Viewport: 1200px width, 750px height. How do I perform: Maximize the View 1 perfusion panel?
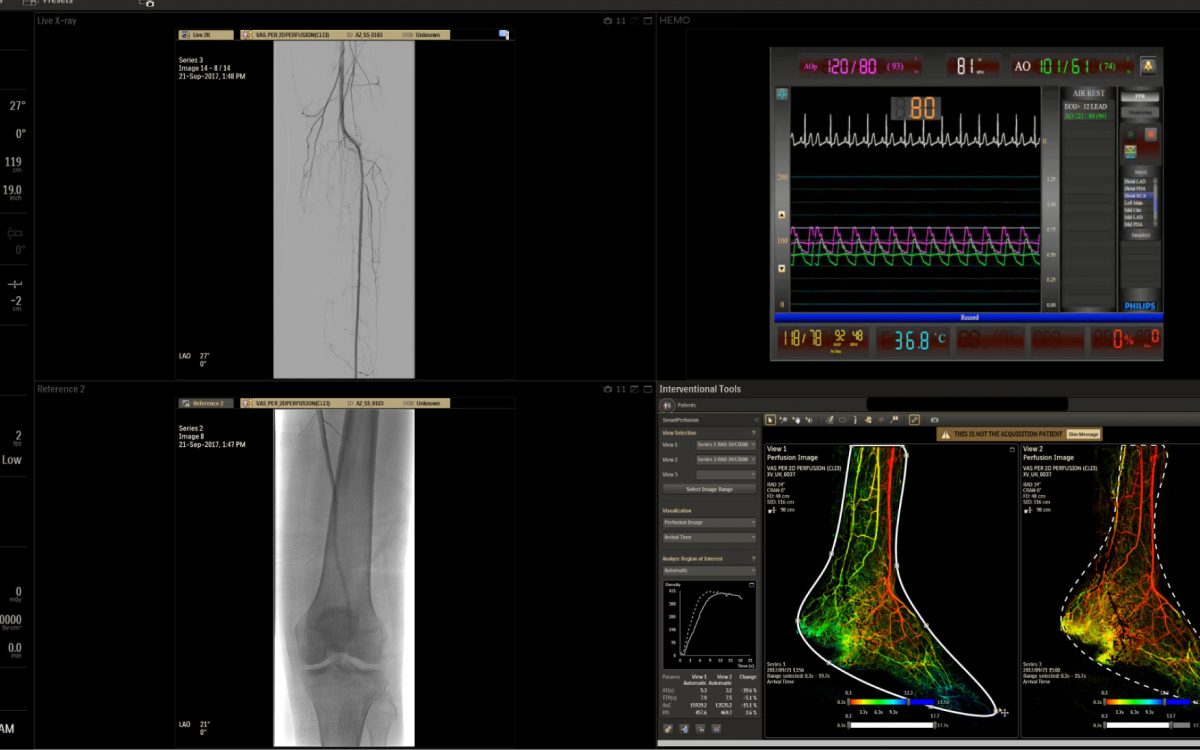click(x=1012, y=450)
